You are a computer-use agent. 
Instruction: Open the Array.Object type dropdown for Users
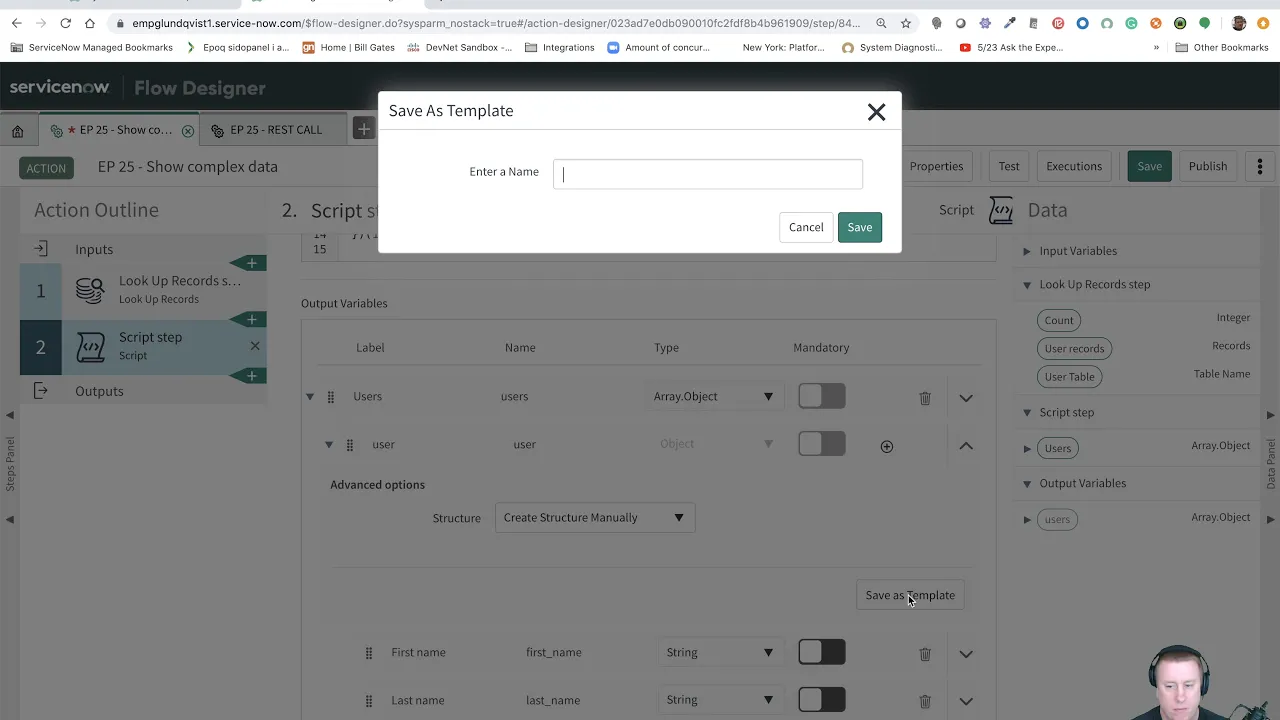[x=712, y=396]
